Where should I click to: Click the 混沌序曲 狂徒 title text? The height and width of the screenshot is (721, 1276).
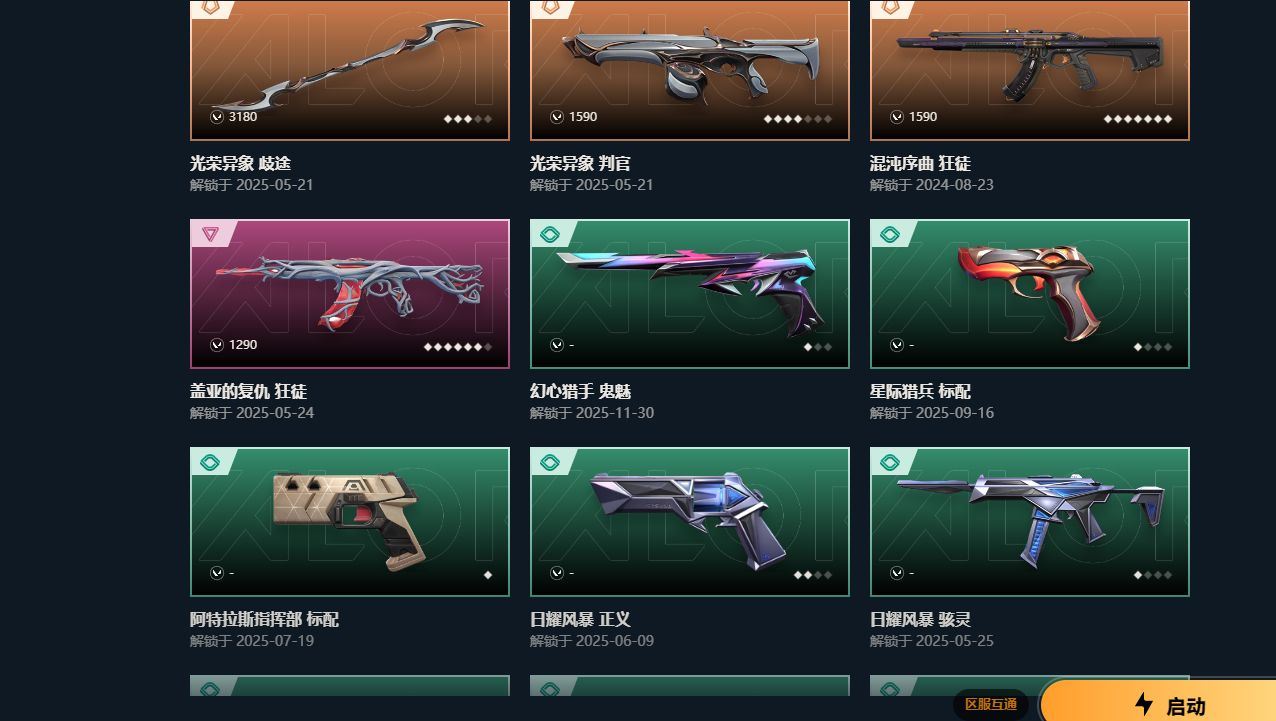tap(920, 163)
